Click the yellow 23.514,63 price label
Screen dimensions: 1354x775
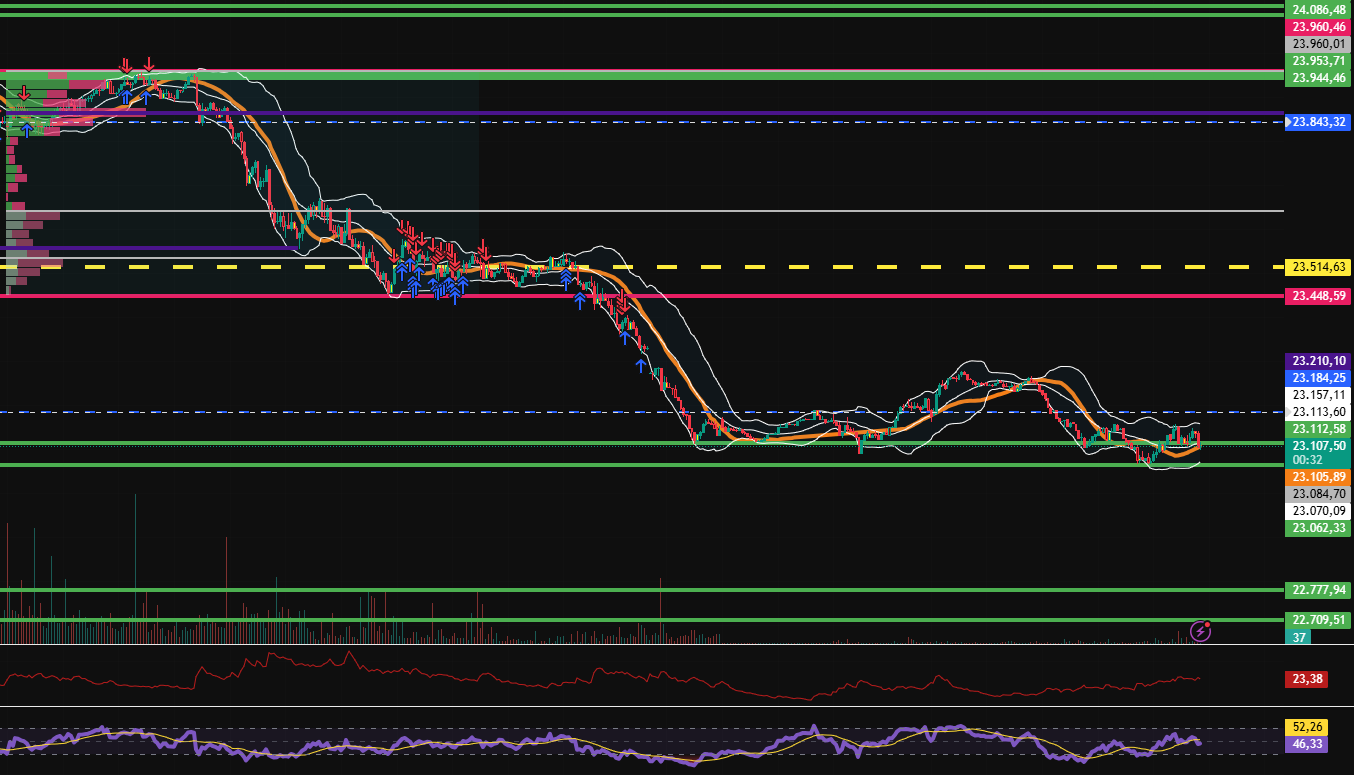click(1317, 267)
